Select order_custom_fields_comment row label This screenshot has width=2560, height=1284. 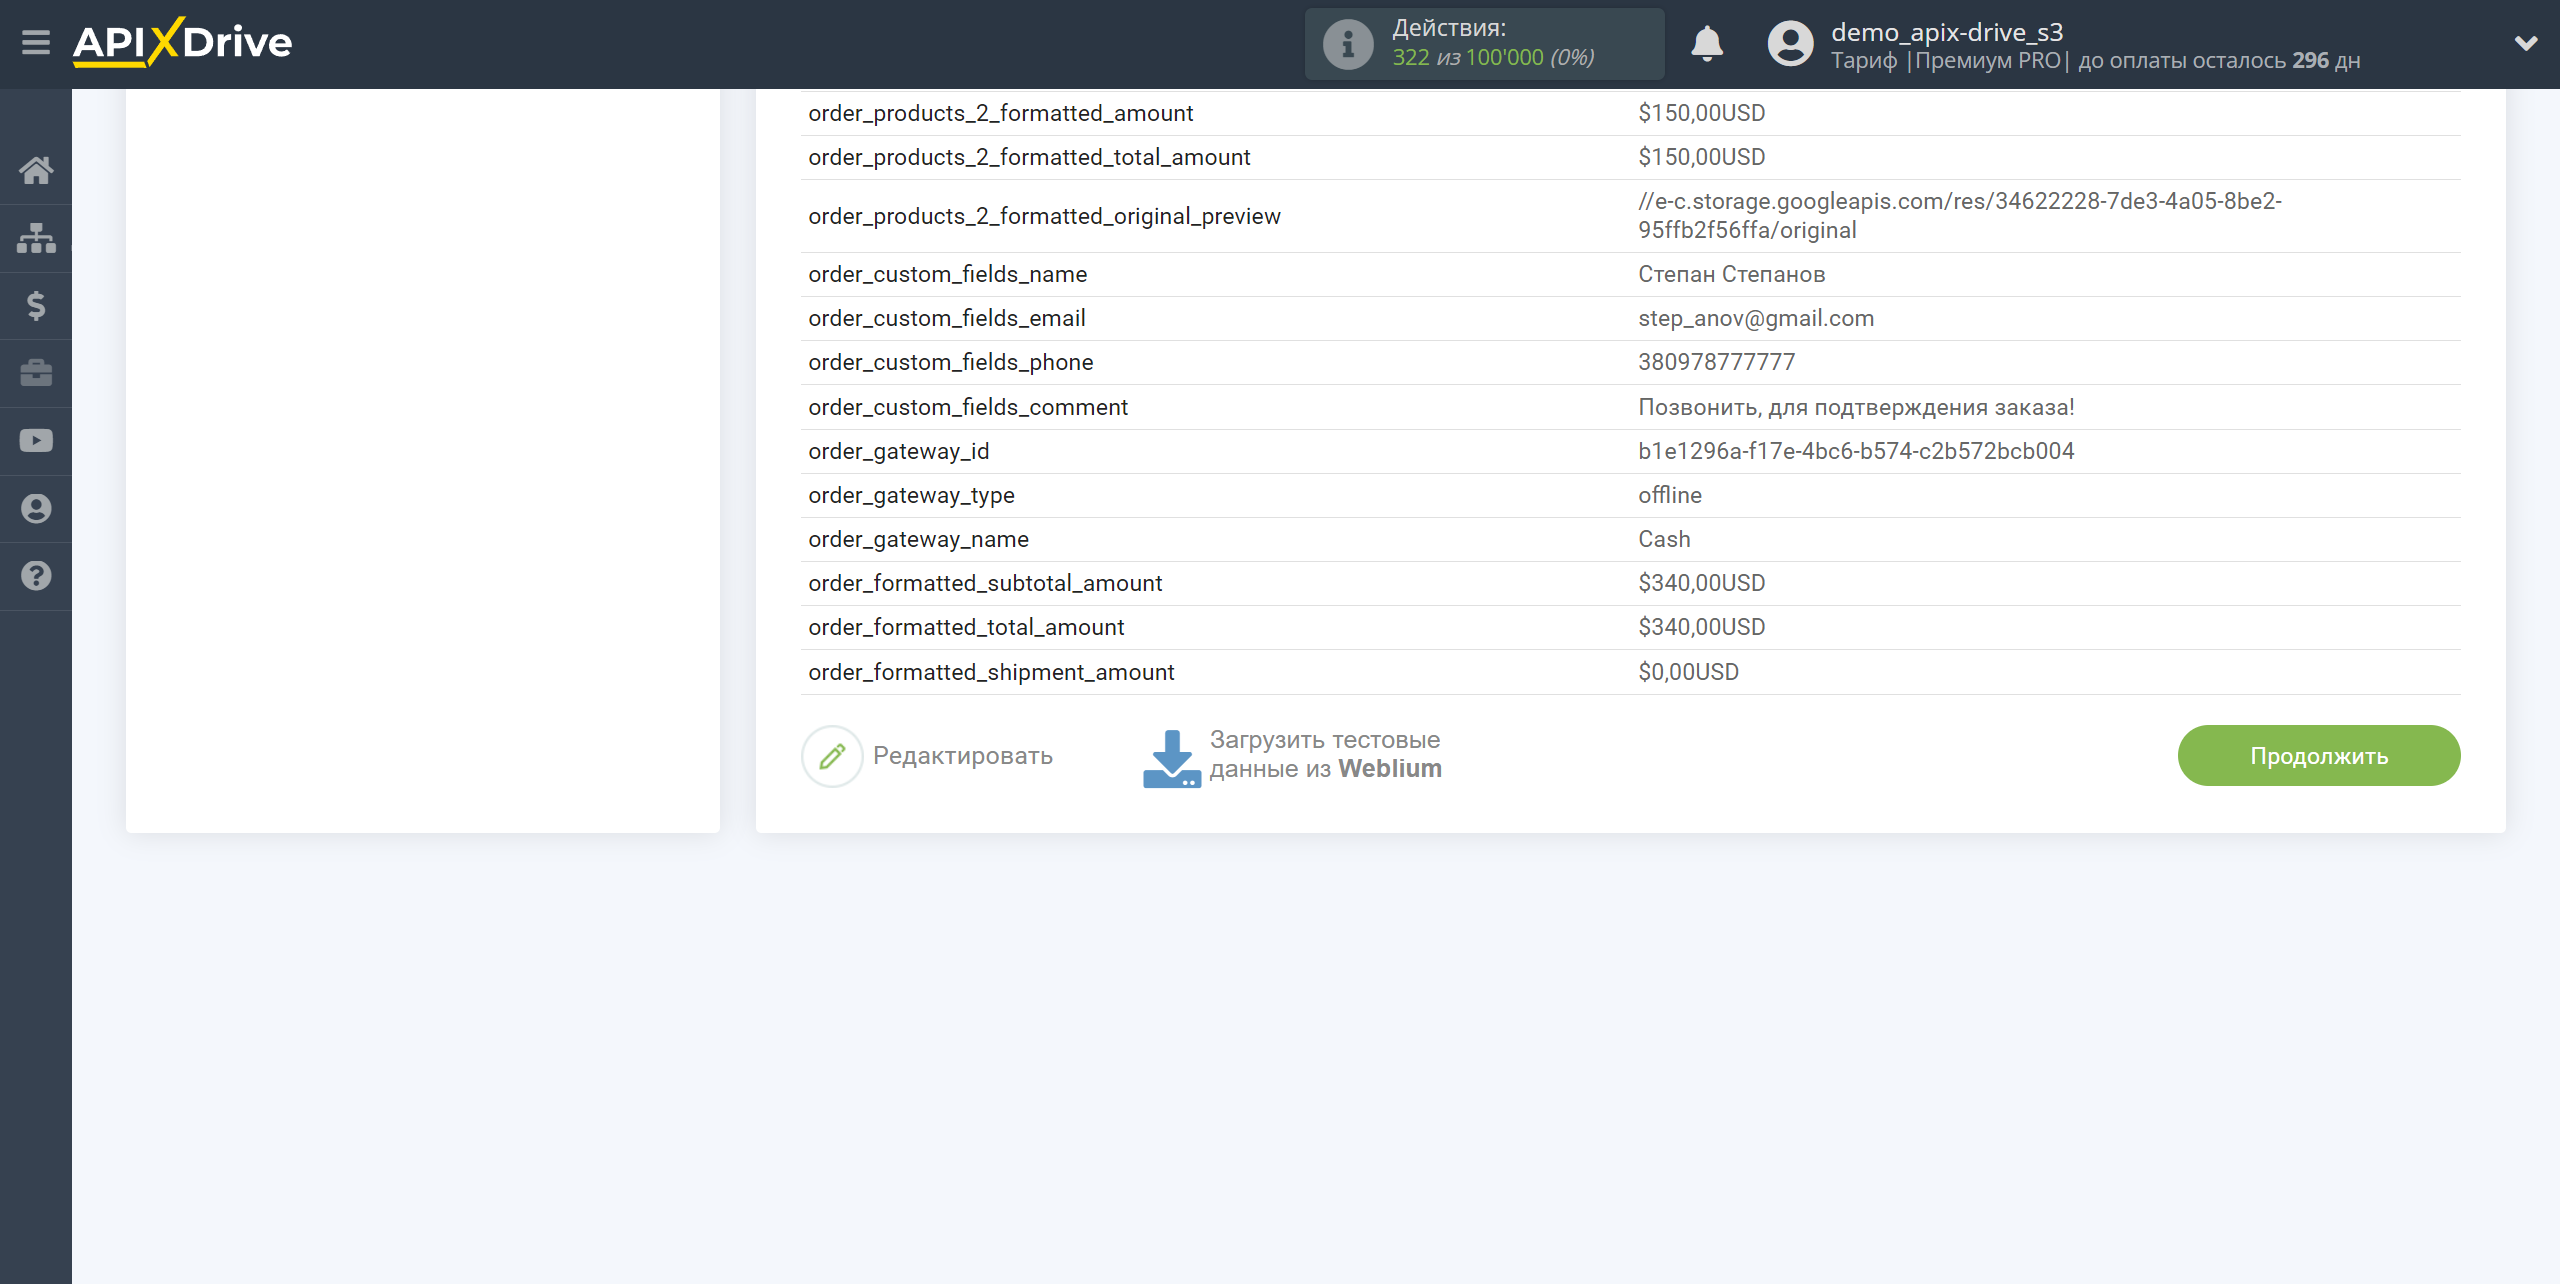967,407
